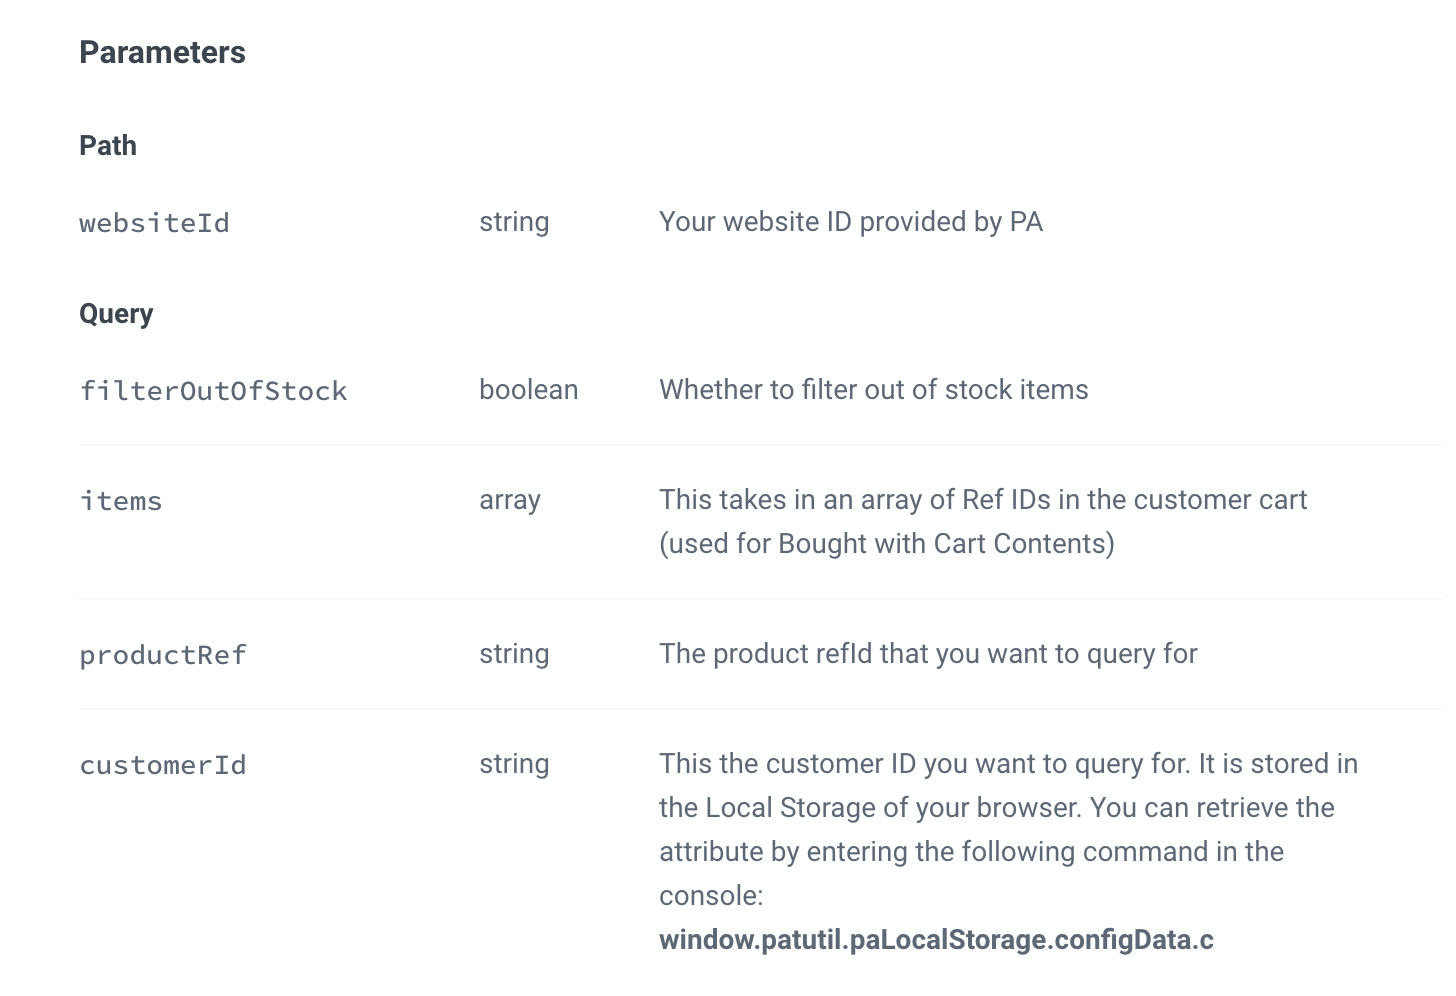Click the productRef description about refId
The image size is (1456, 996).
(x=927, y=654)
